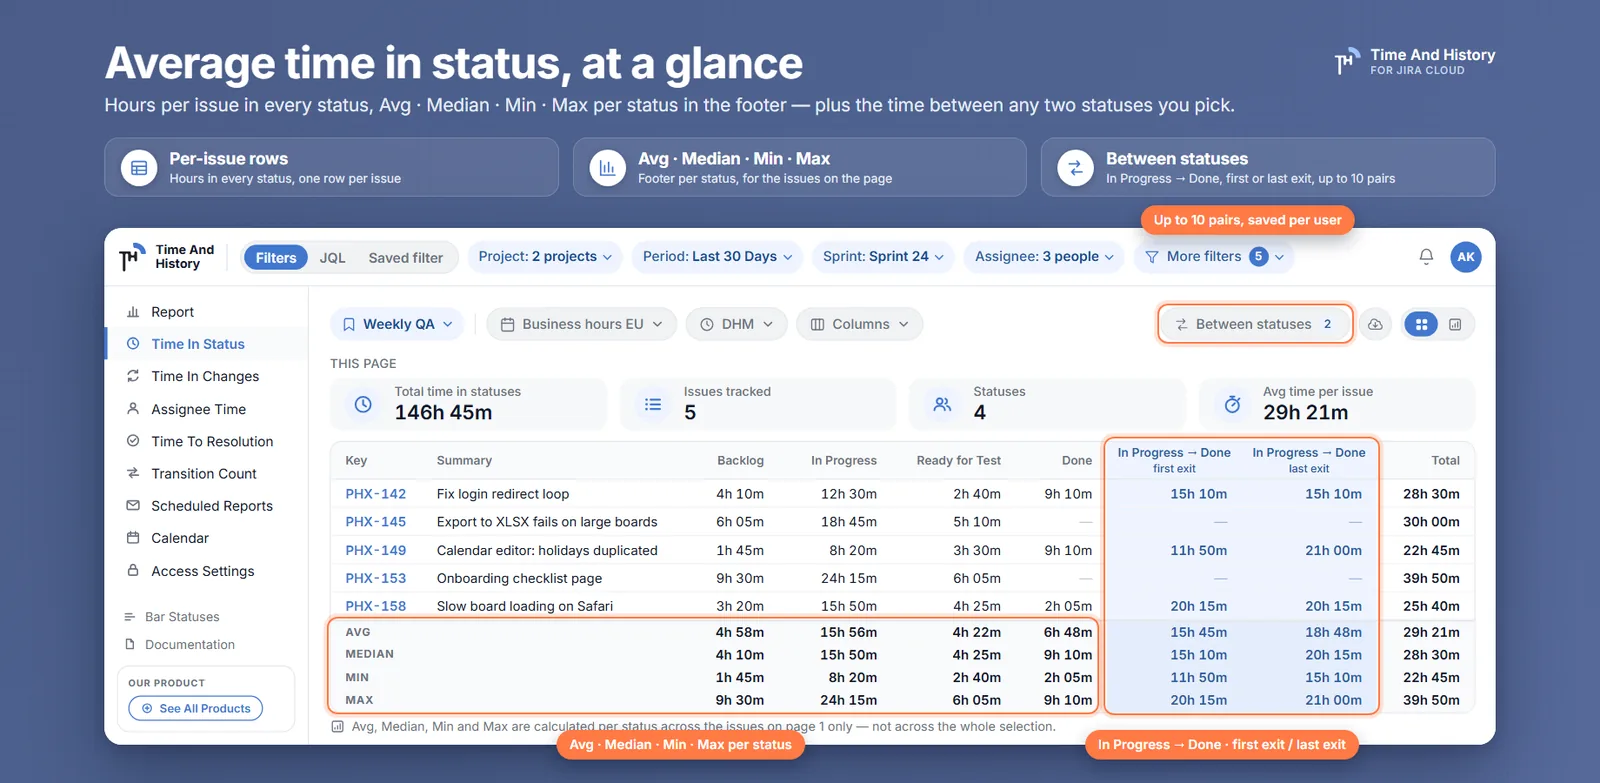Switch to Saved filter tab
Screen dimensions: 1600x783
point(405,257)
